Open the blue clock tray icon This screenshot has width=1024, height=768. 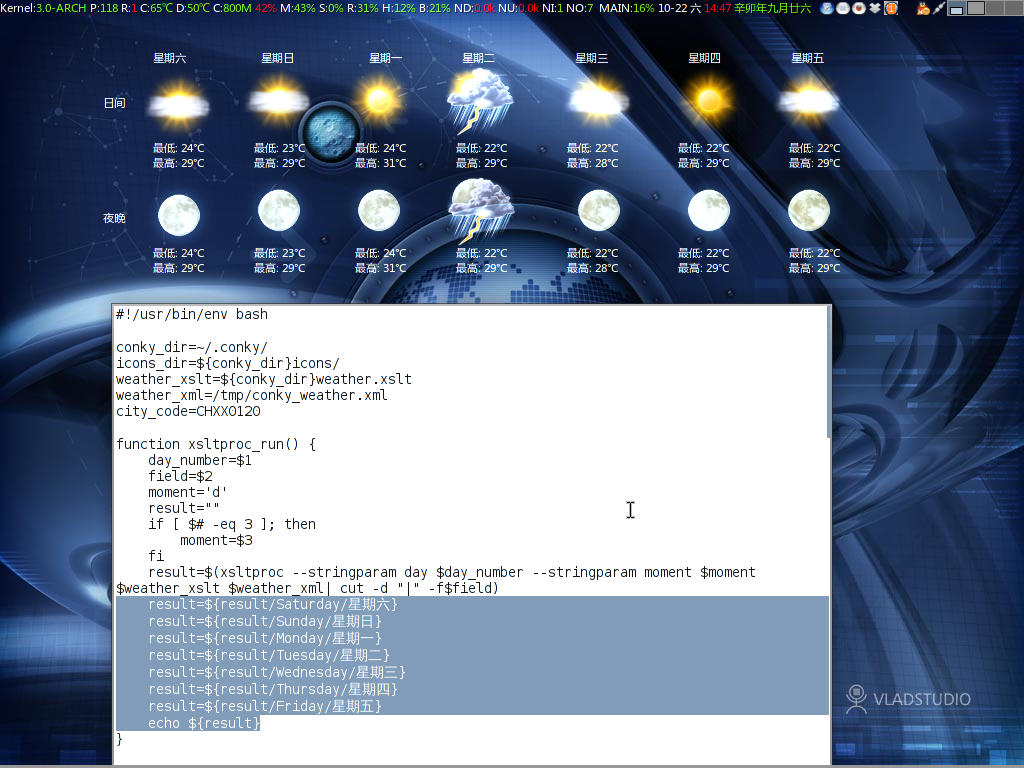click(x=827, y=8)
